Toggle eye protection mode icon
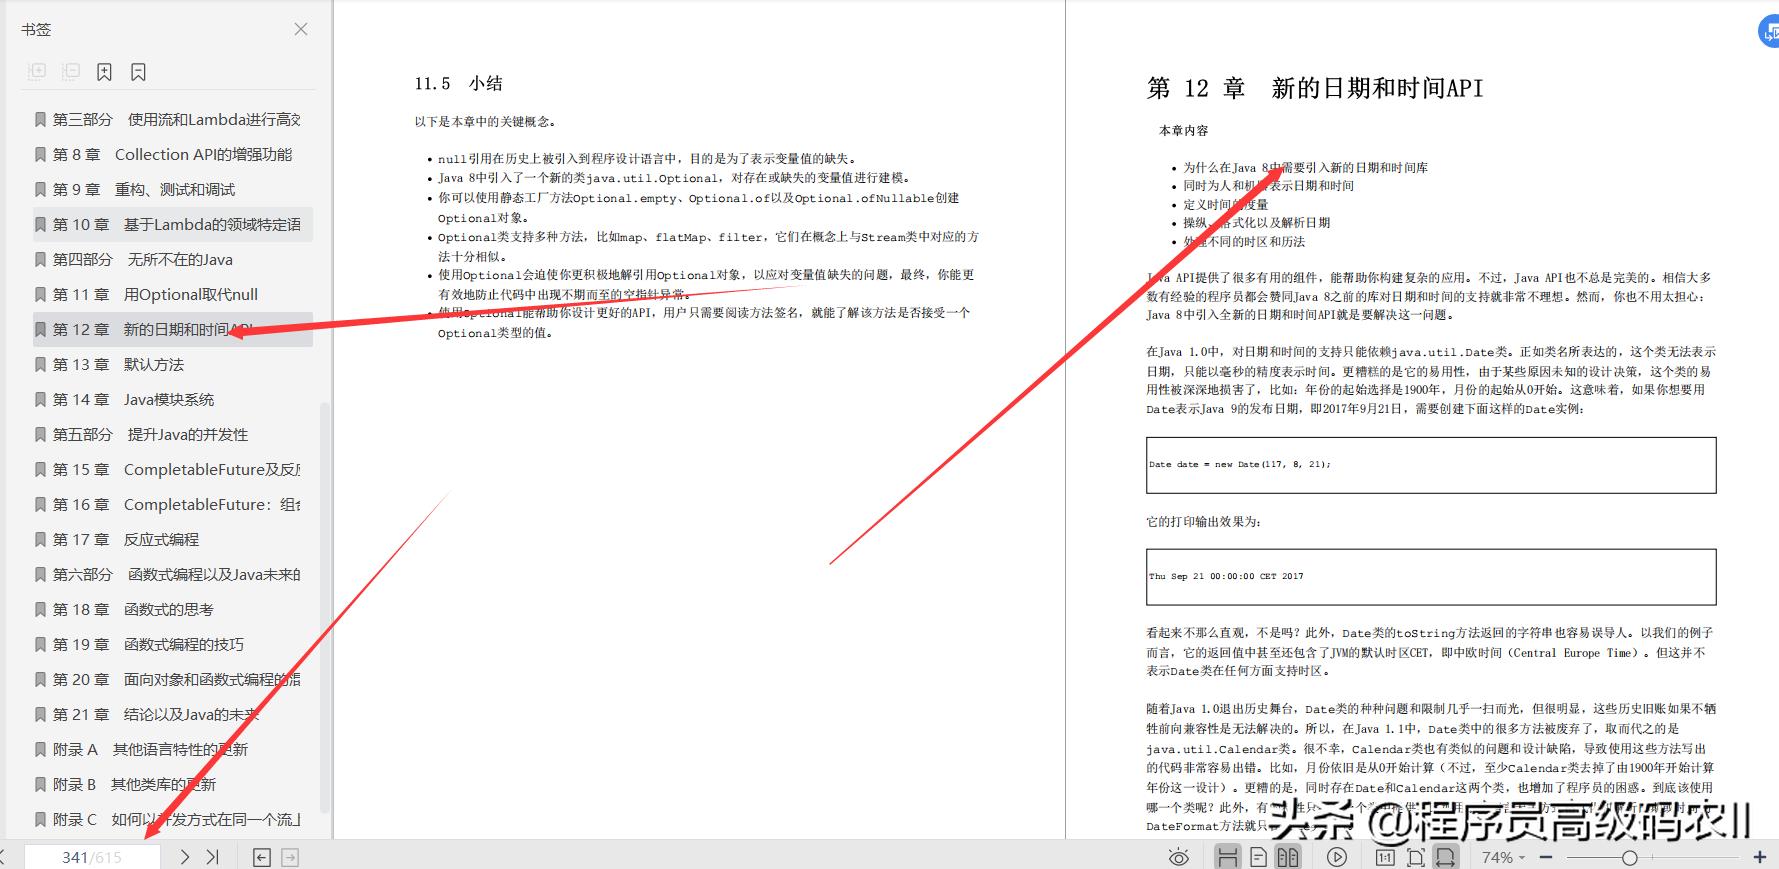 [1179, 857]
